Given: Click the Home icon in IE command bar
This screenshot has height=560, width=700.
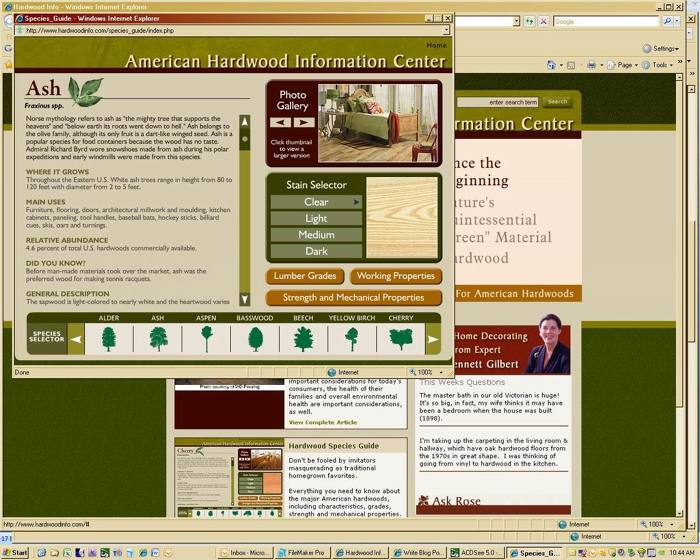Looking at the screenshot, I should click(551, 65).
